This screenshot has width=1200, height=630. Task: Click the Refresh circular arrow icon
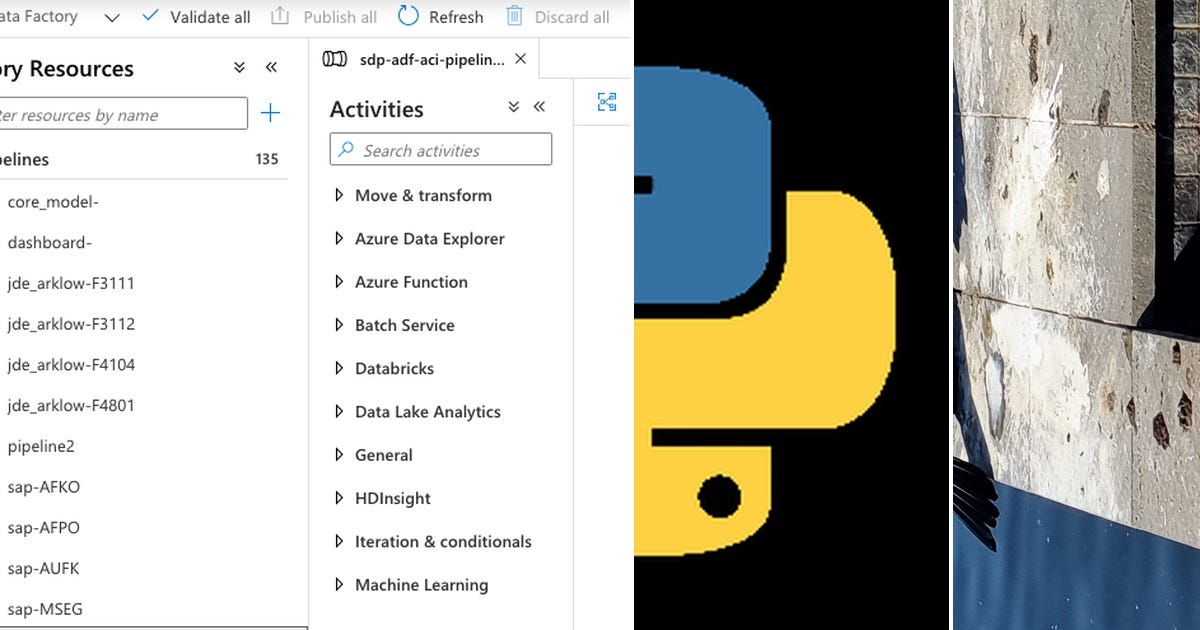coord(408,16)
